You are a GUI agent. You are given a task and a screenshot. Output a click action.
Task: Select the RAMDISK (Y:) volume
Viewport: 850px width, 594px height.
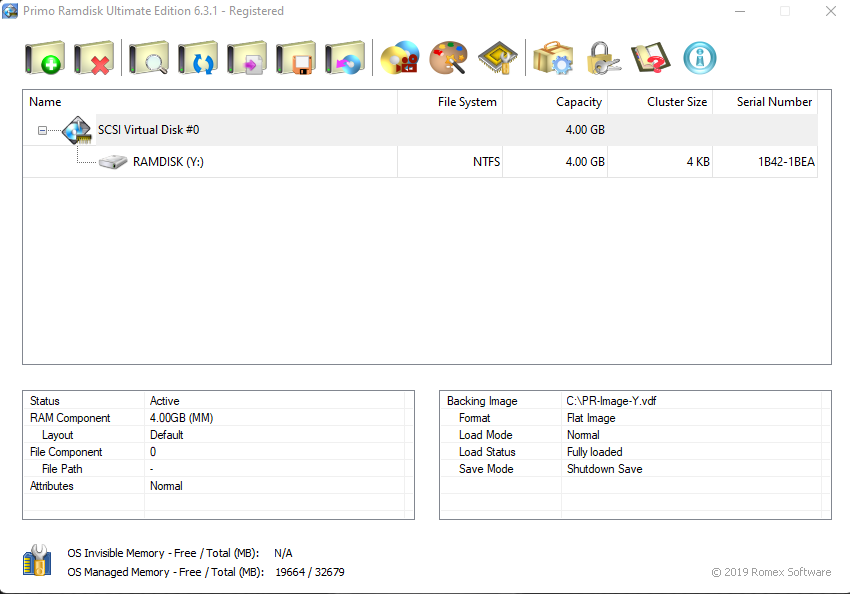(167, 162)
